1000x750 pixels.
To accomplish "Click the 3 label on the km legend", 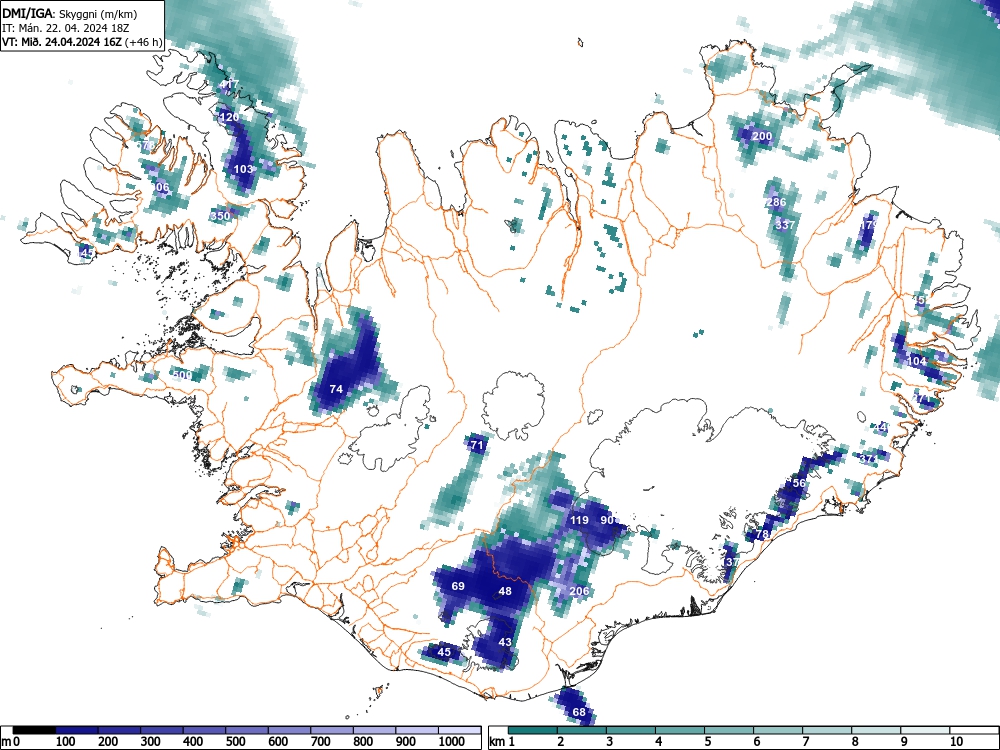I will [610, 742].
